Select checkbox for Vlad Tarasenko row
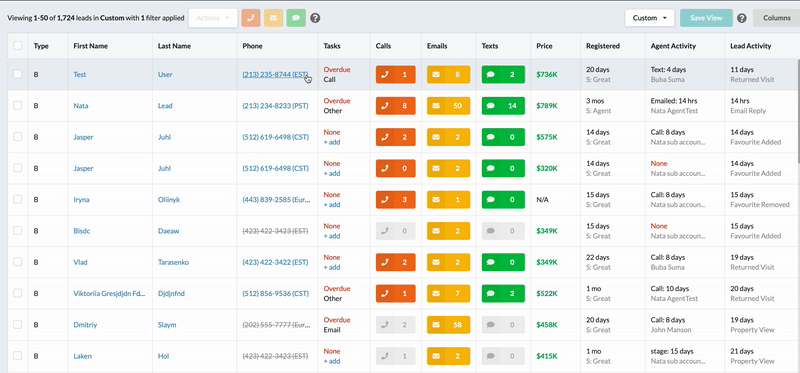Image resolution: width=800 pixels, height=373 pixels. pos(18,262)
